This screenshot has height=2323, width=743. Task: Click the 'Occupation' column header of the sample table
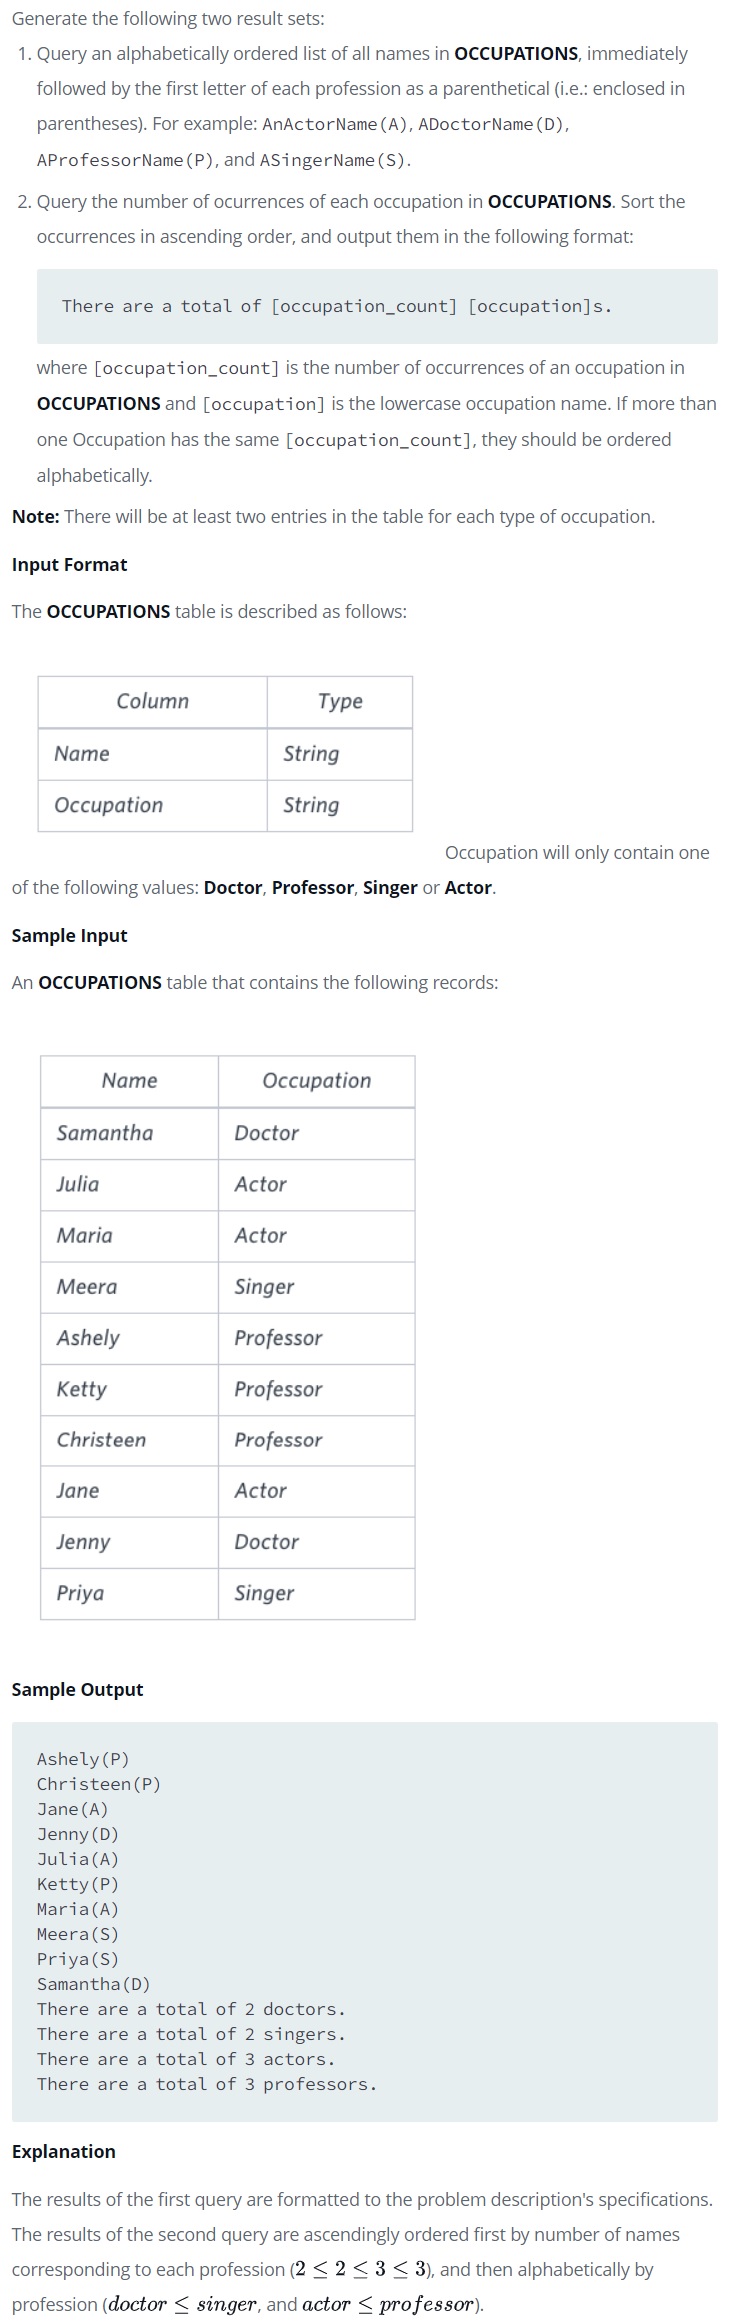316,1081
